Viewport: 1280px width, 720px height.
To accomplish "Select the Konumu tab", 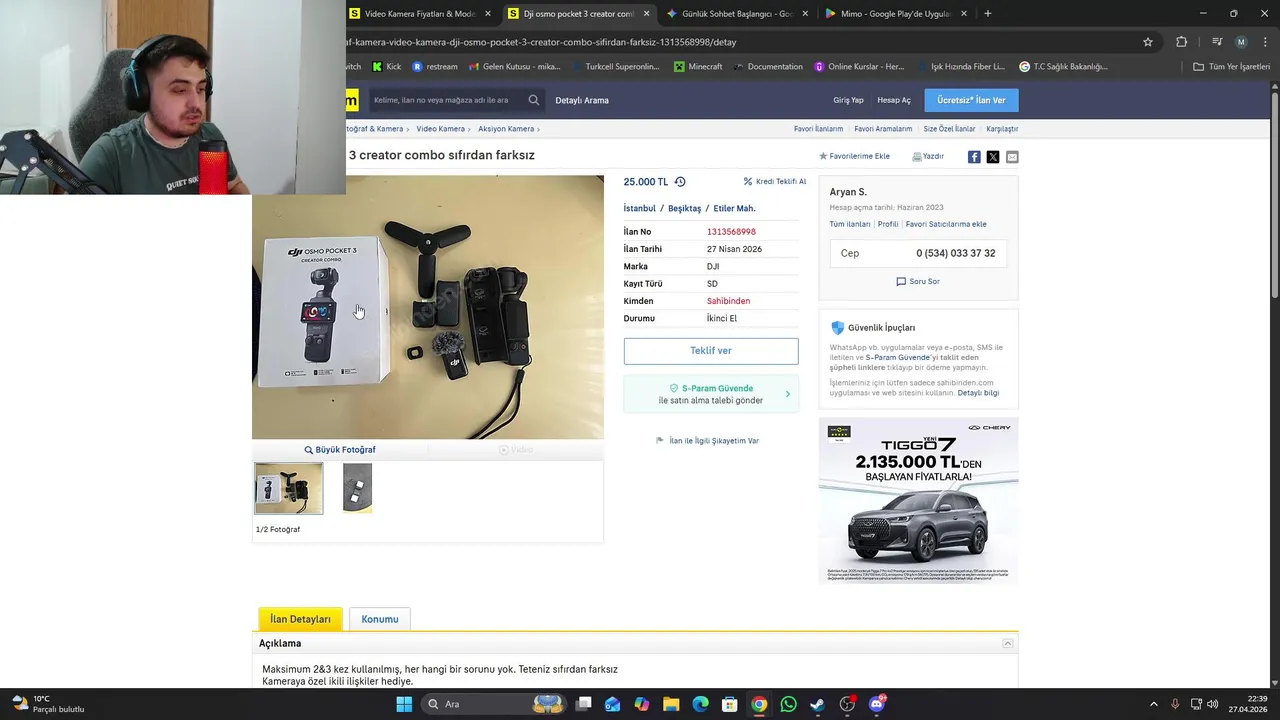I will pos(380,619).
